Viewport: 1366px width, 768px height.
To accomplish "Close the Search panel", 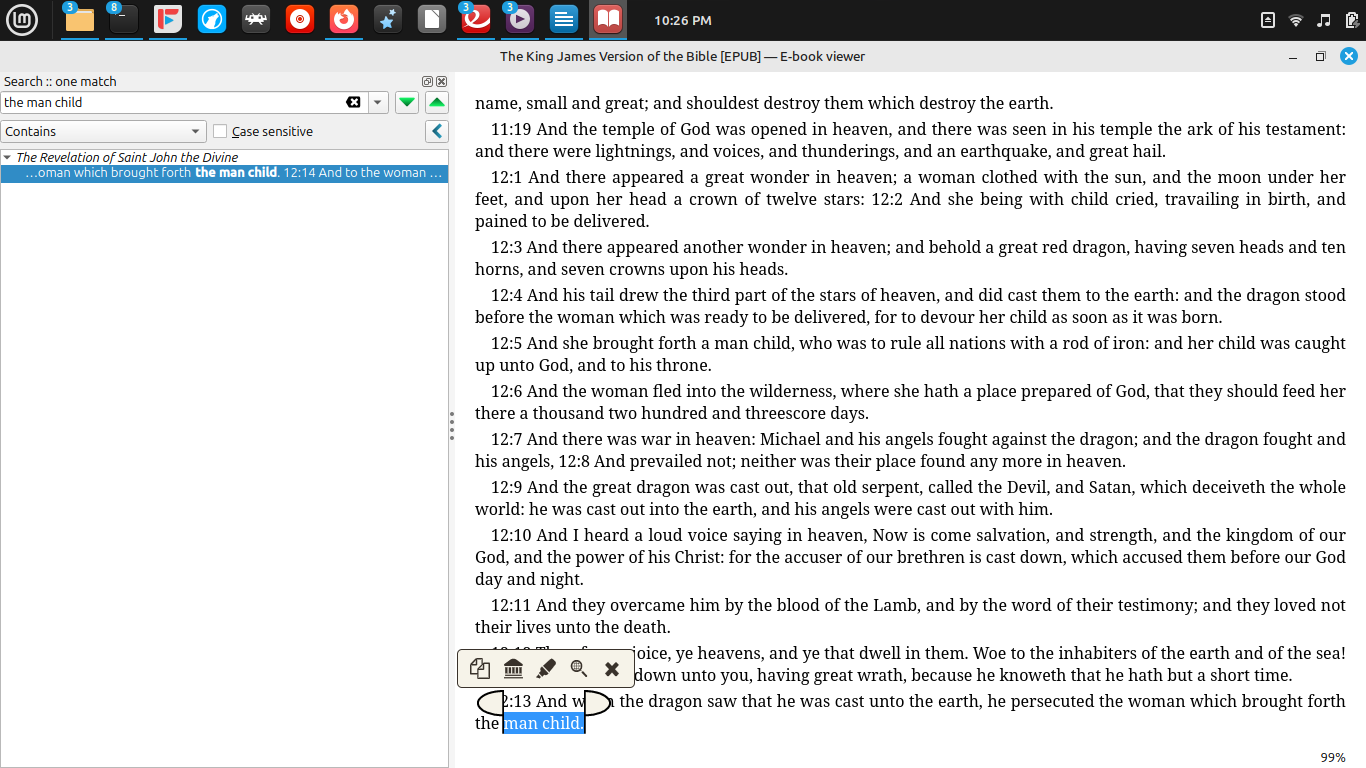I will click(441, 81).
